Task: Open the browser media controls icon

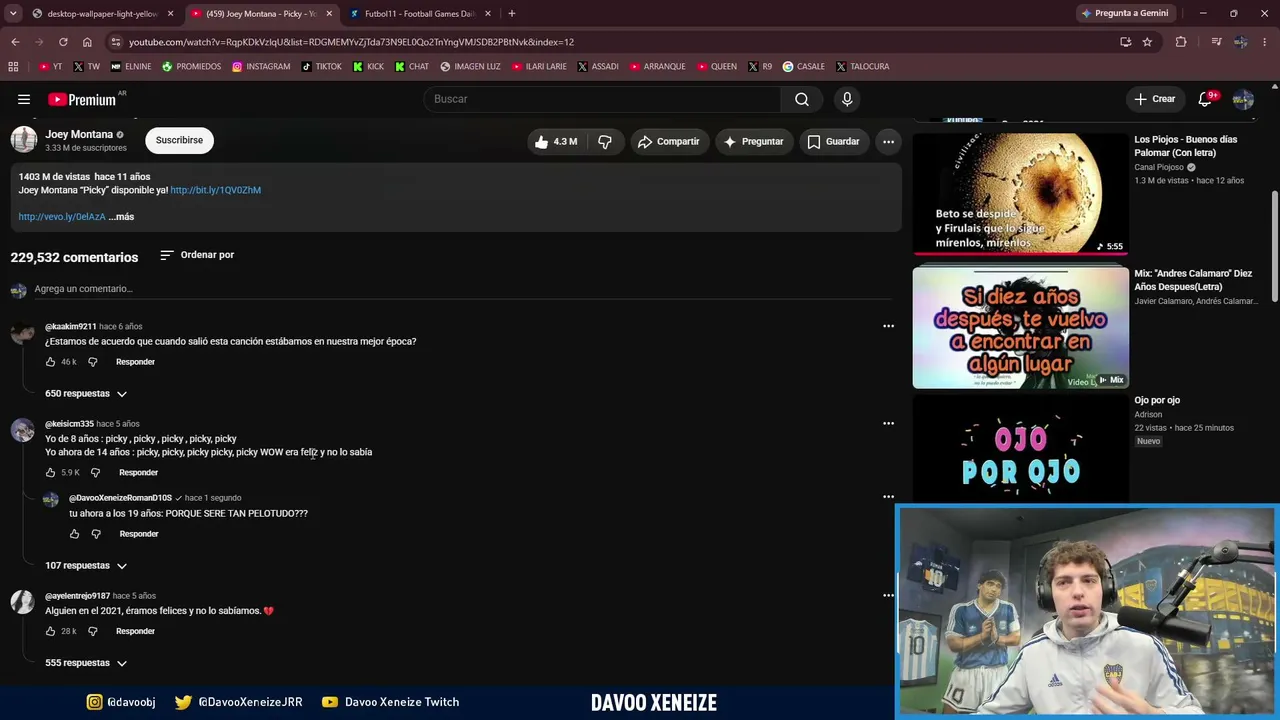Action: point(1216,42)
